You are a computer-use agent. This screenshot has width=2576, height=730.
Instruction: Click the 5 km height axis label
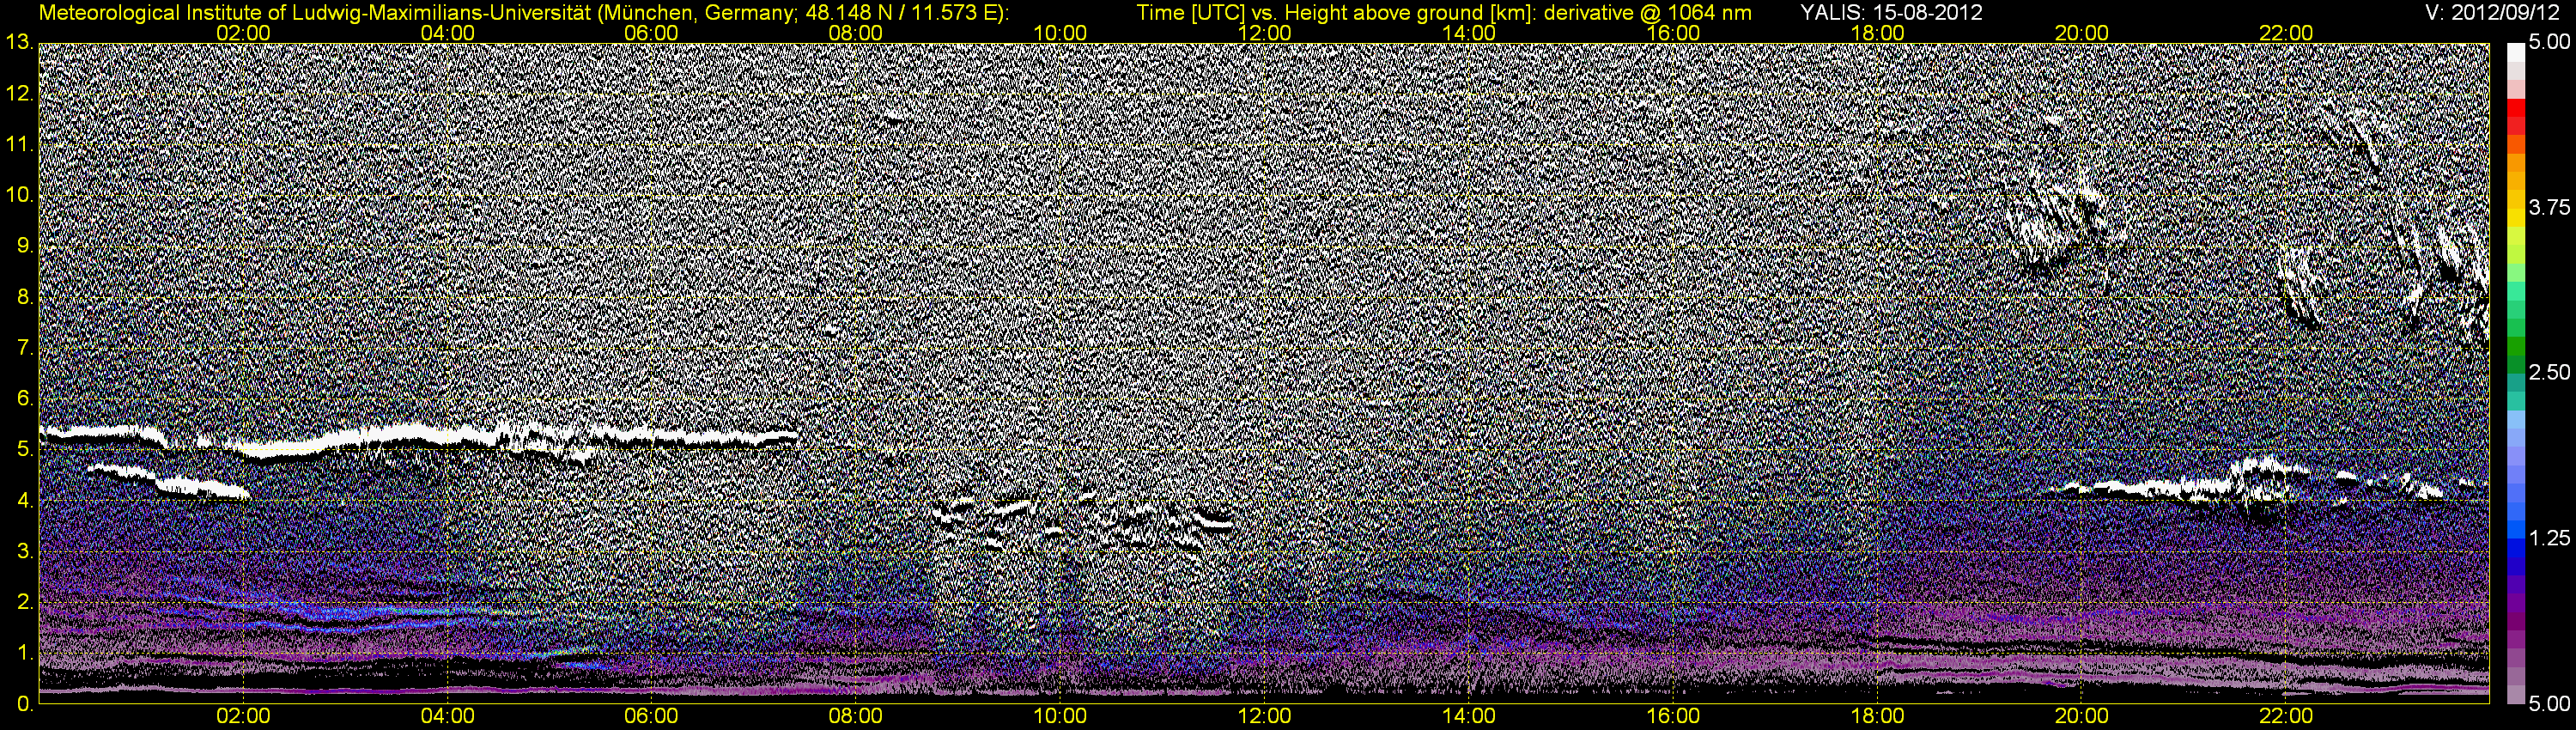point(25,450)
